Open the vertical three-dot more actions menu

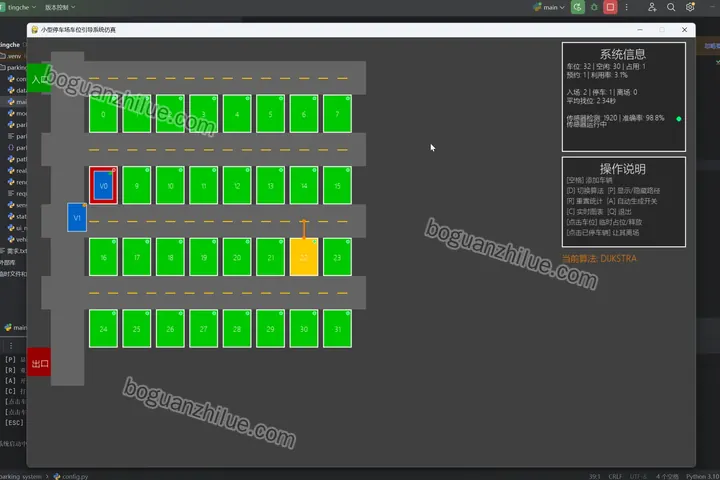[x=626, y=7]
